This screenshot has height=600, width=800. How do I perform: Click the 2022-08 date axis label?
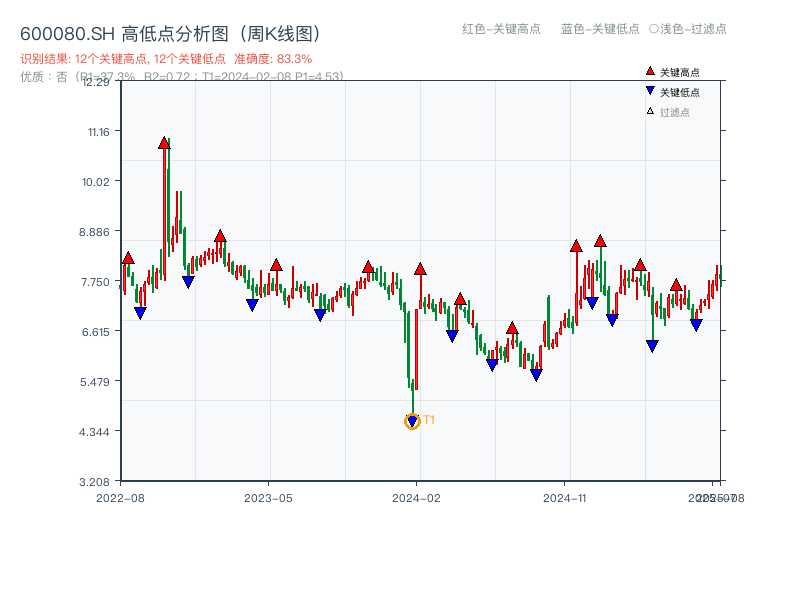(120, 498)
